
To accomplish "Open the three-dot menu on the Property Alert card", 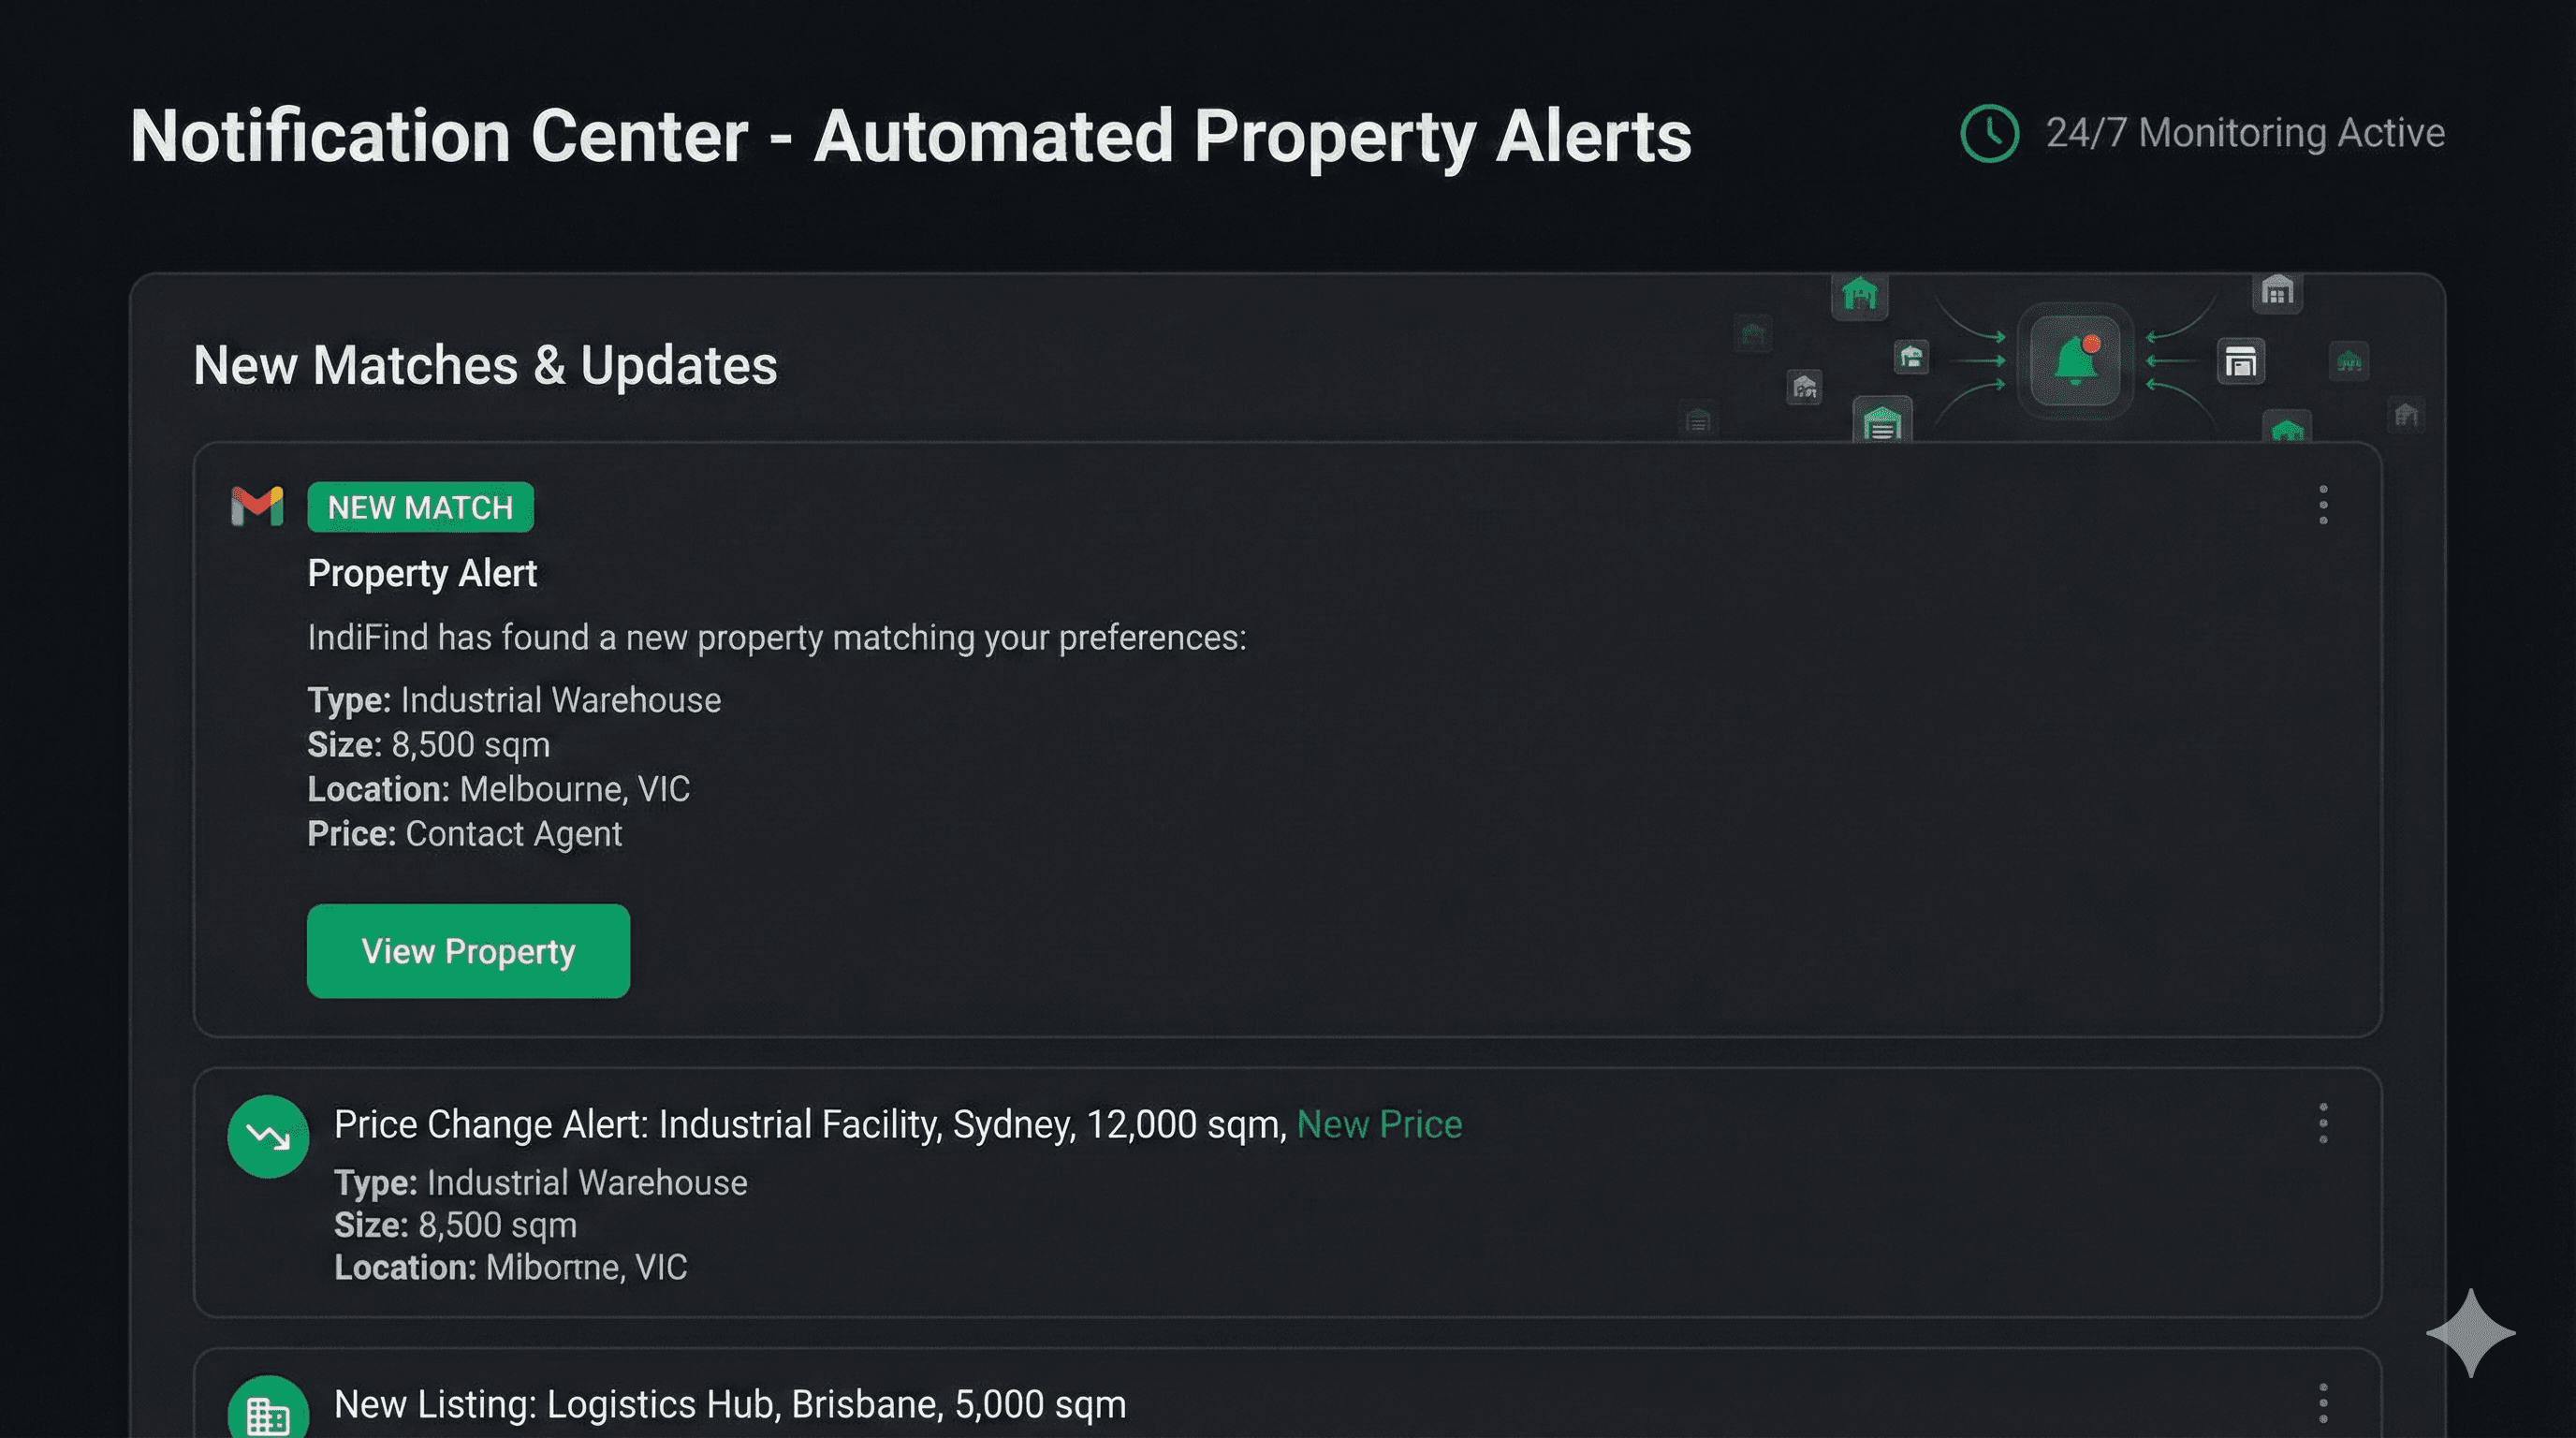I will coord(2324,505).
